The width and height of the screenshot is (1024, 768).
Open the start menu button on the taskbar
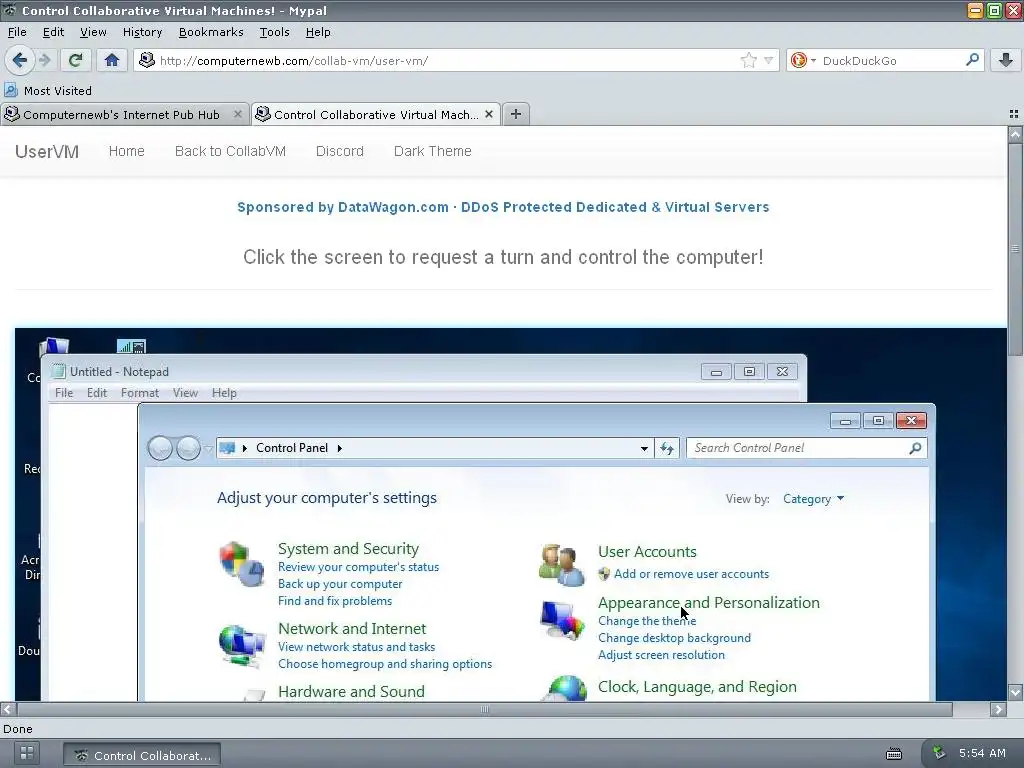point(27,754)
